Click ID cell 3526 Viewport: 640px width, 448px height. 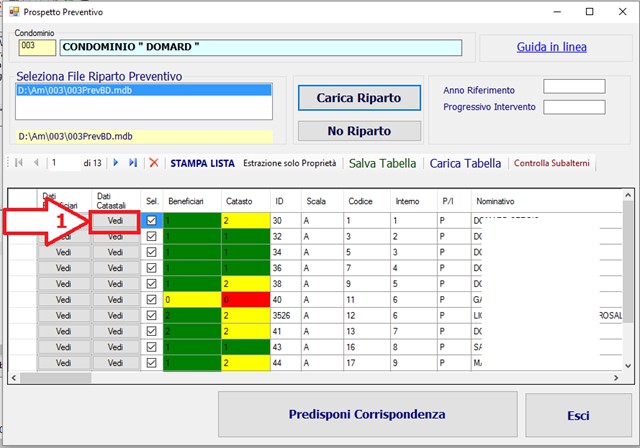tap(285, 315)
